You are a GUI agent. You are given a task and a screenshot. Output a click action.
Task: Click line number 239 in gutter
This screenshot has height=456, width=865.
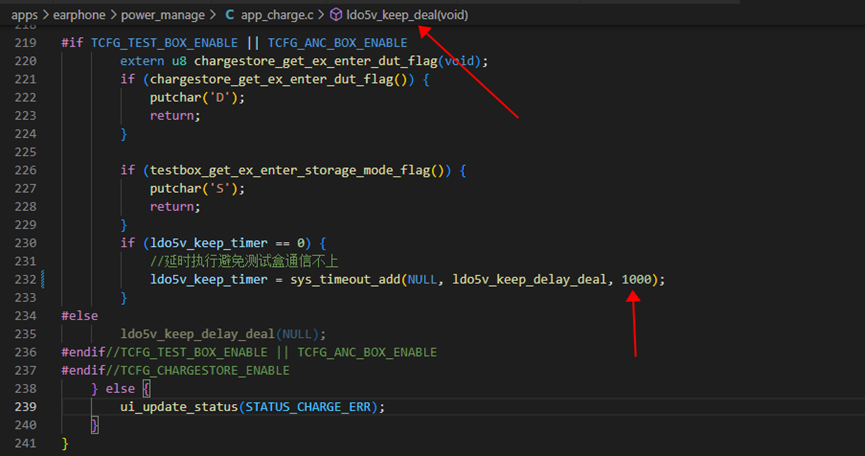[x=25, y=407]
